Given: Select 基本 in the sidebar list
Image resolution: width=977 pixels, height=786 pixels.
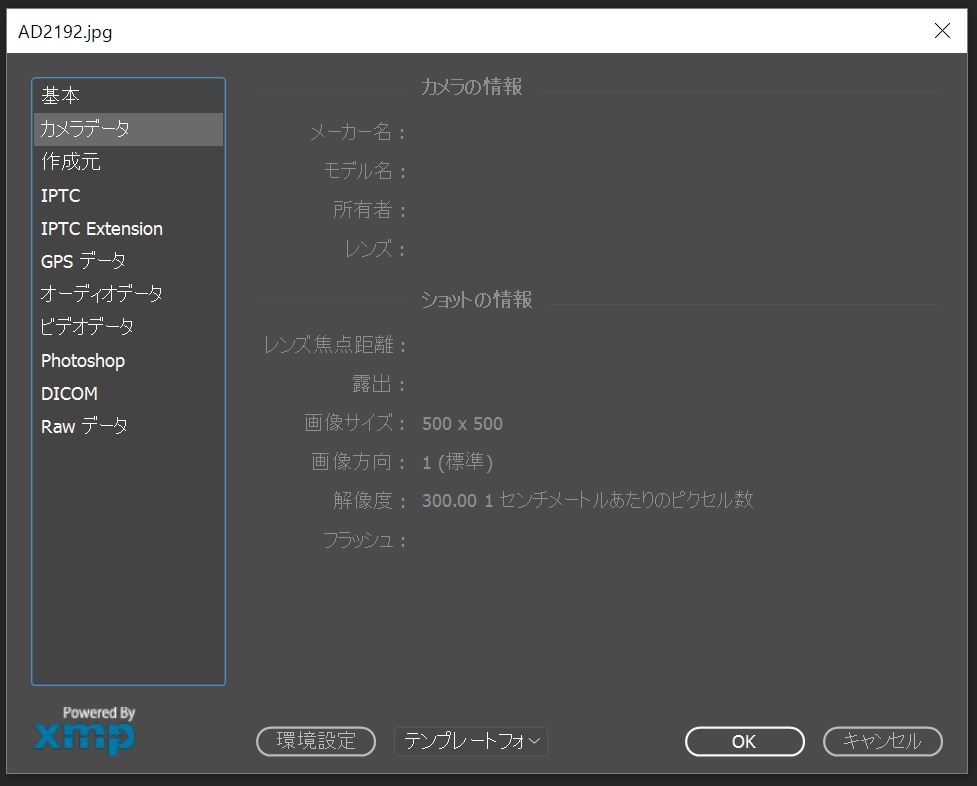Looking at the screenshot, I should click(x=61, y=96).
